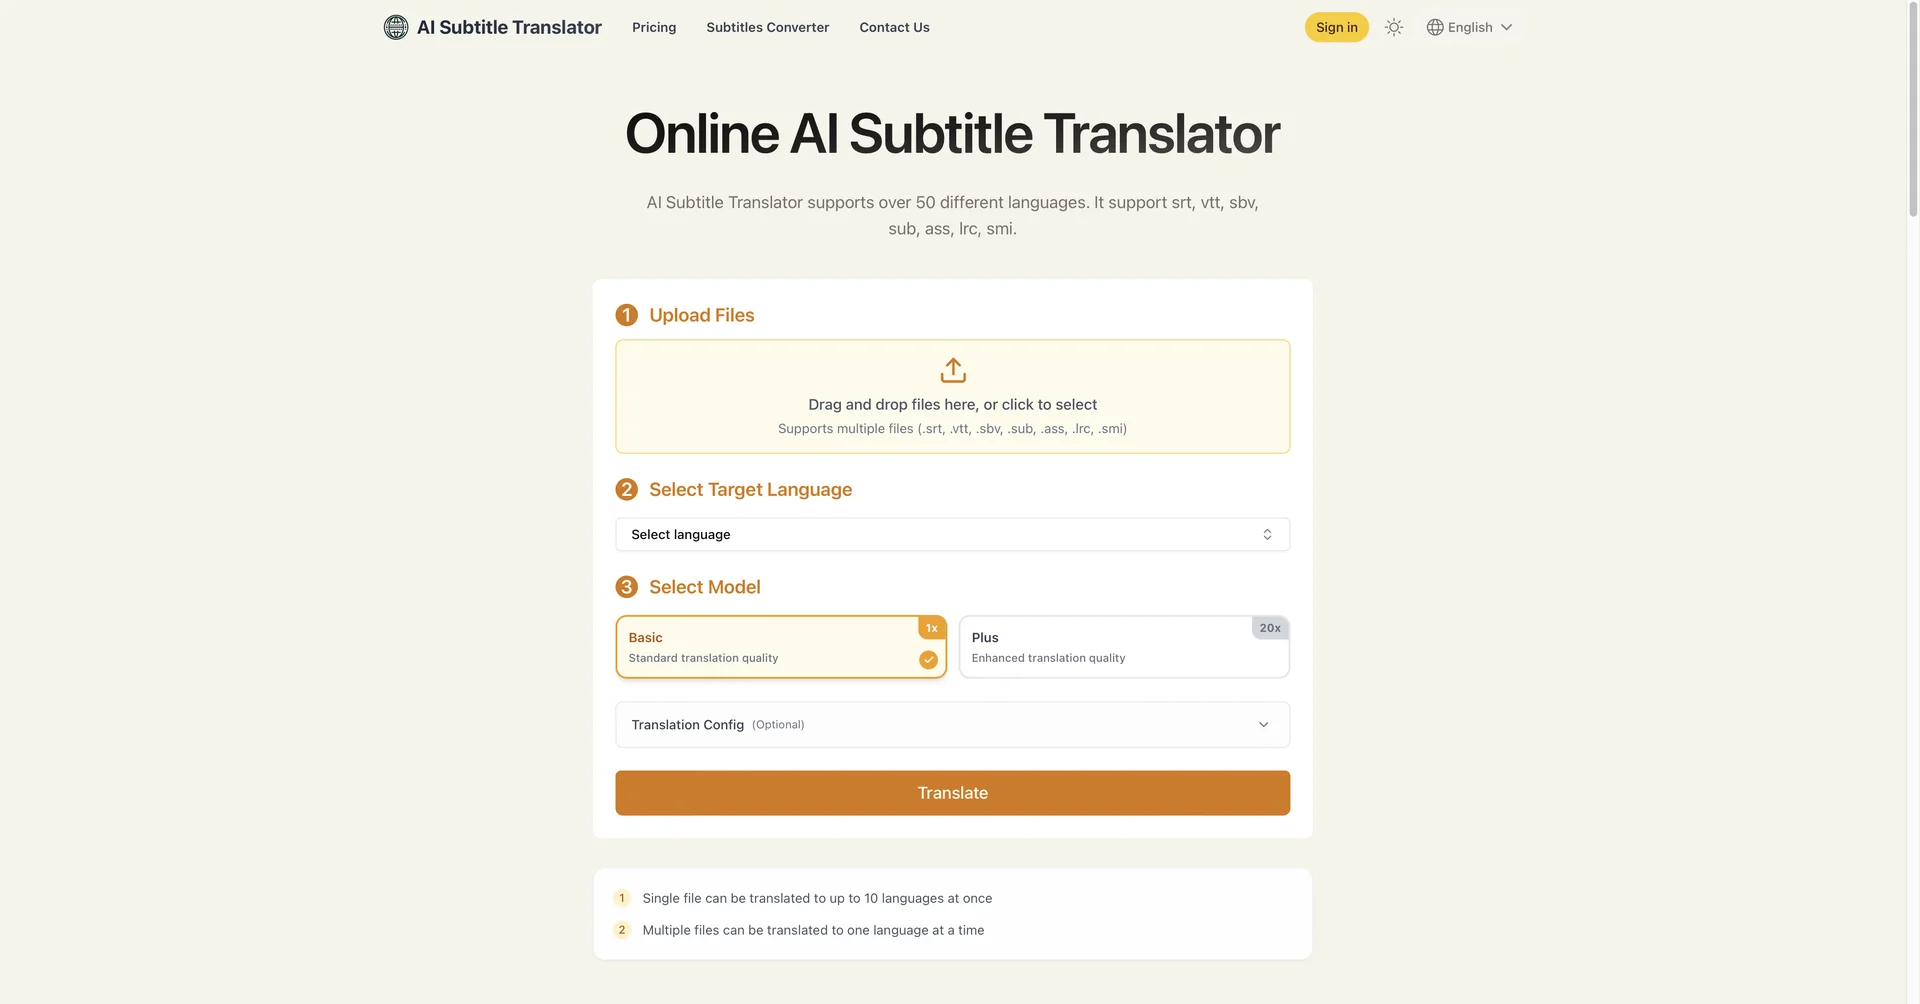1920x1004 pixels.
Task: Click the orange checkmark on Basic model
Action: pyautogui.click(x=928, y=660)
